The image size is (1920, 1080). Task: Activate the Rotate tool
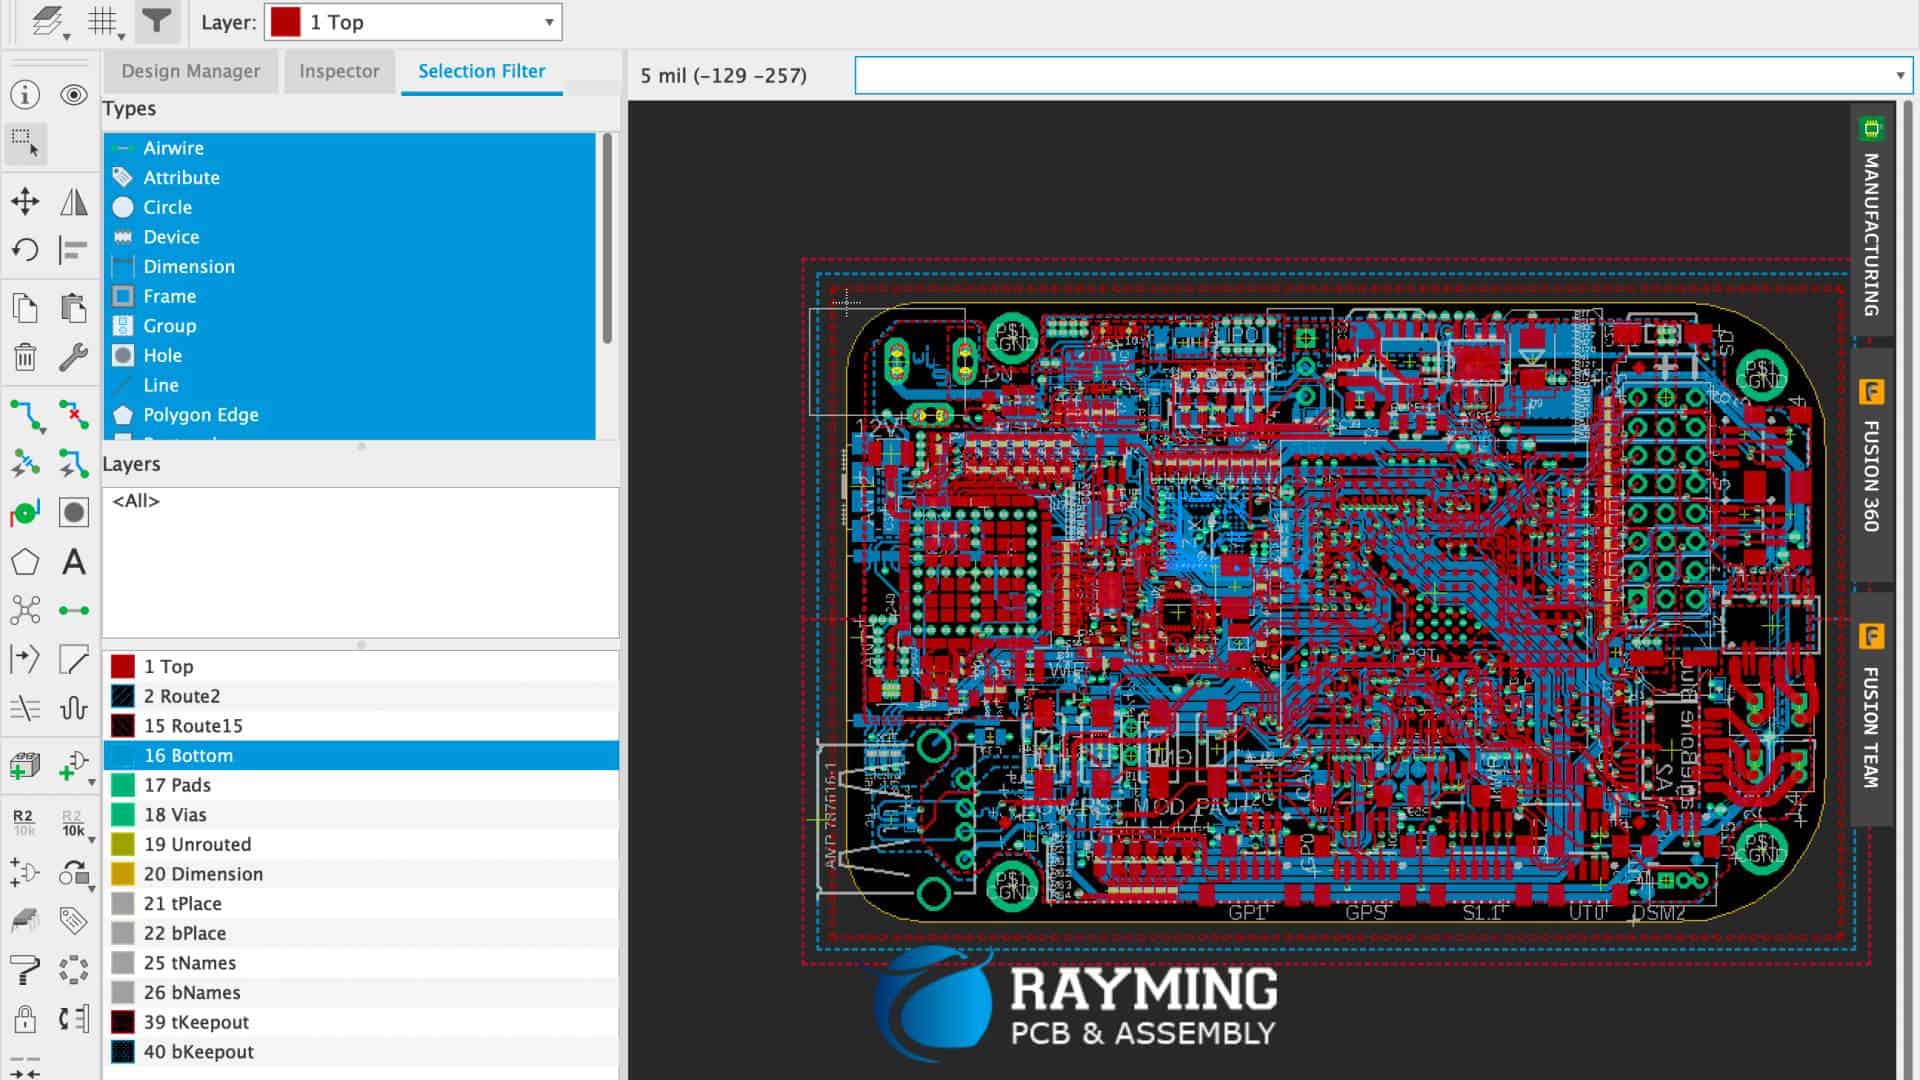tap(25, 249)
